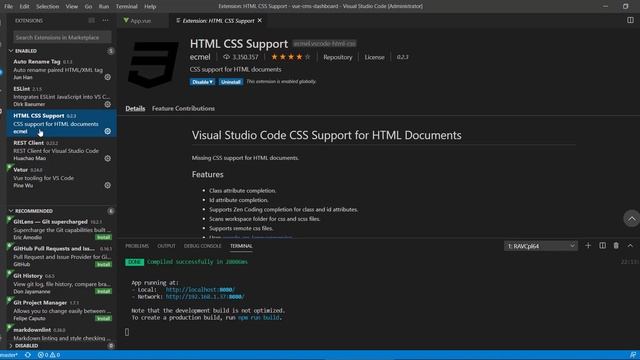The image size is (640, 360).
Task: Open the File menu
Action: coord(8,6)
